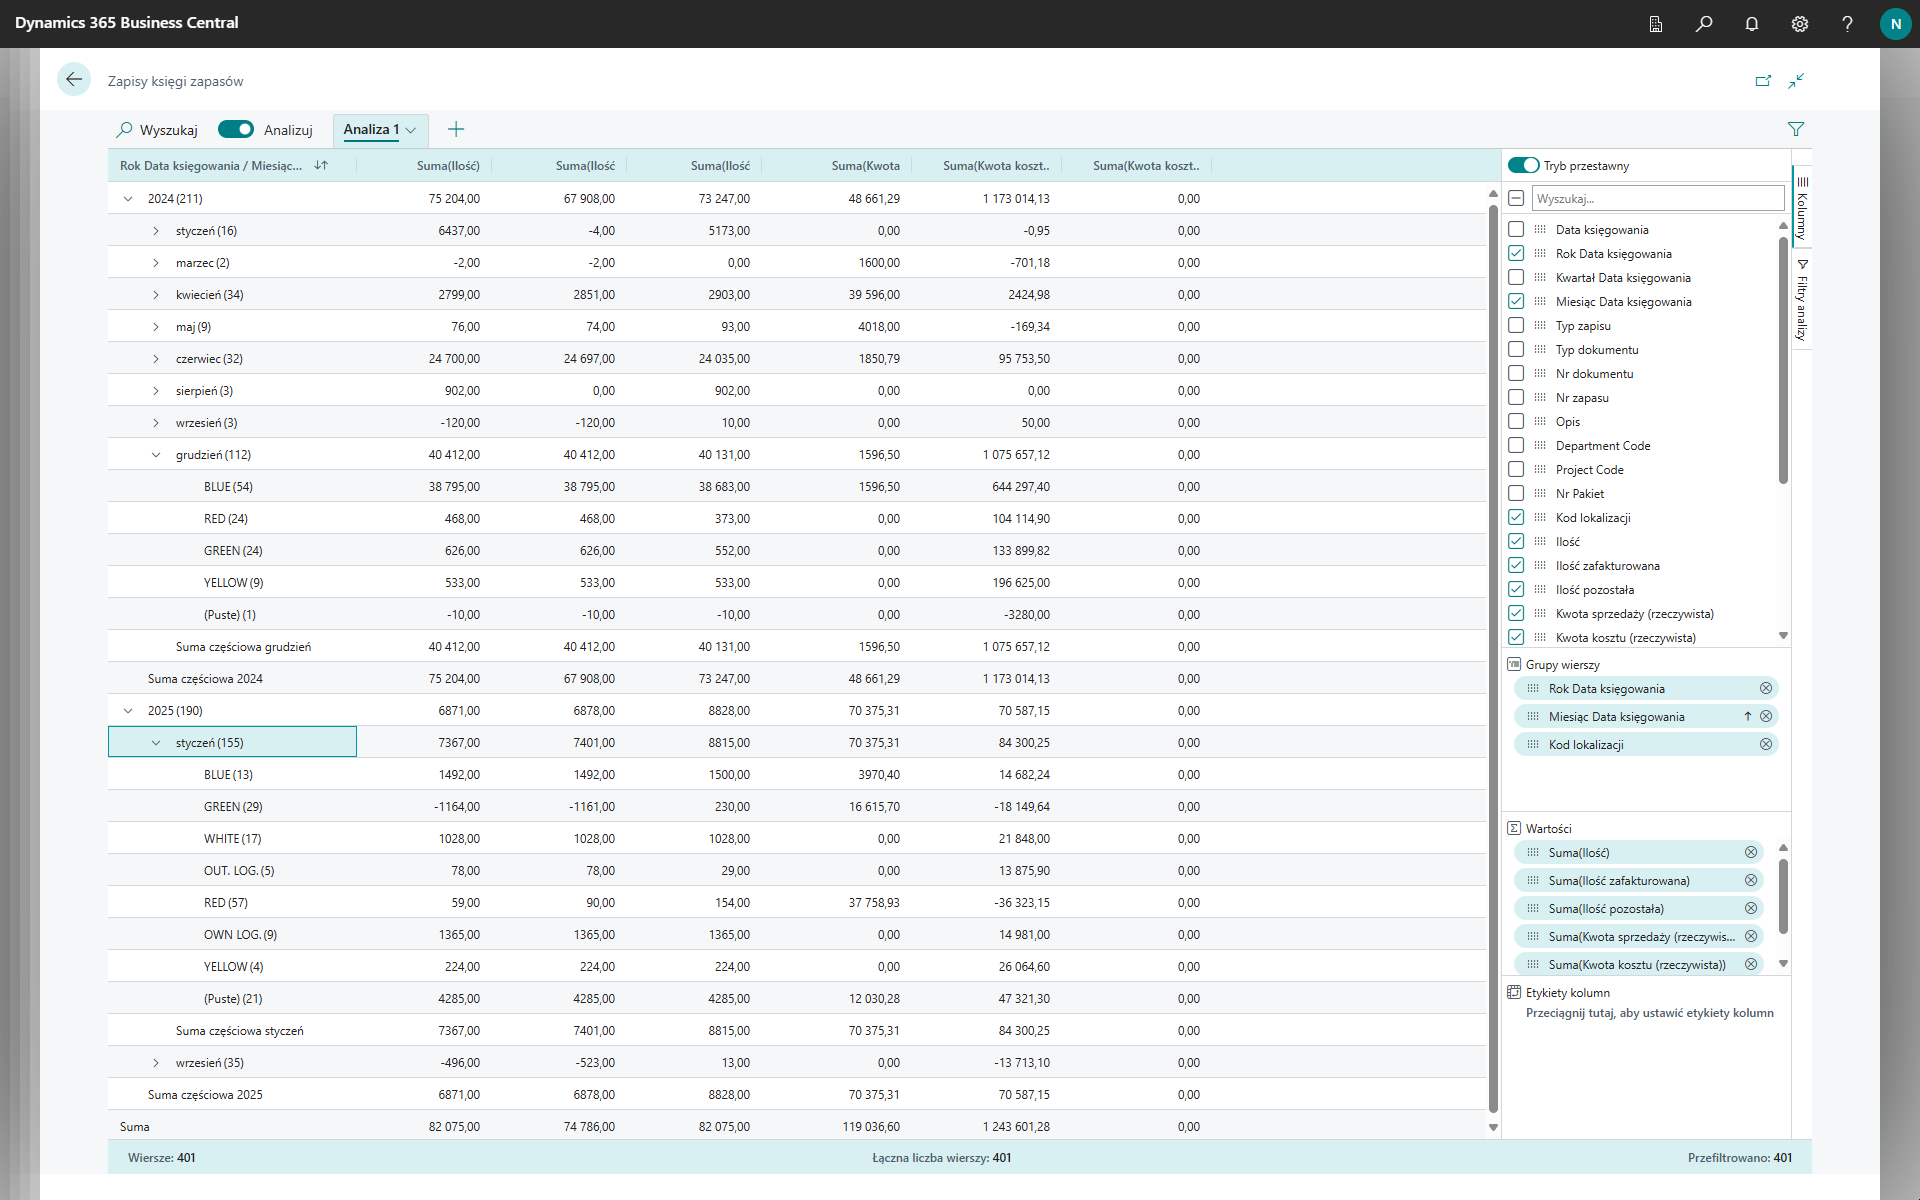Uncheck Miesiąc Data księgowania checkbox
The image size is (1920, 1200).
click(1516, 302)
